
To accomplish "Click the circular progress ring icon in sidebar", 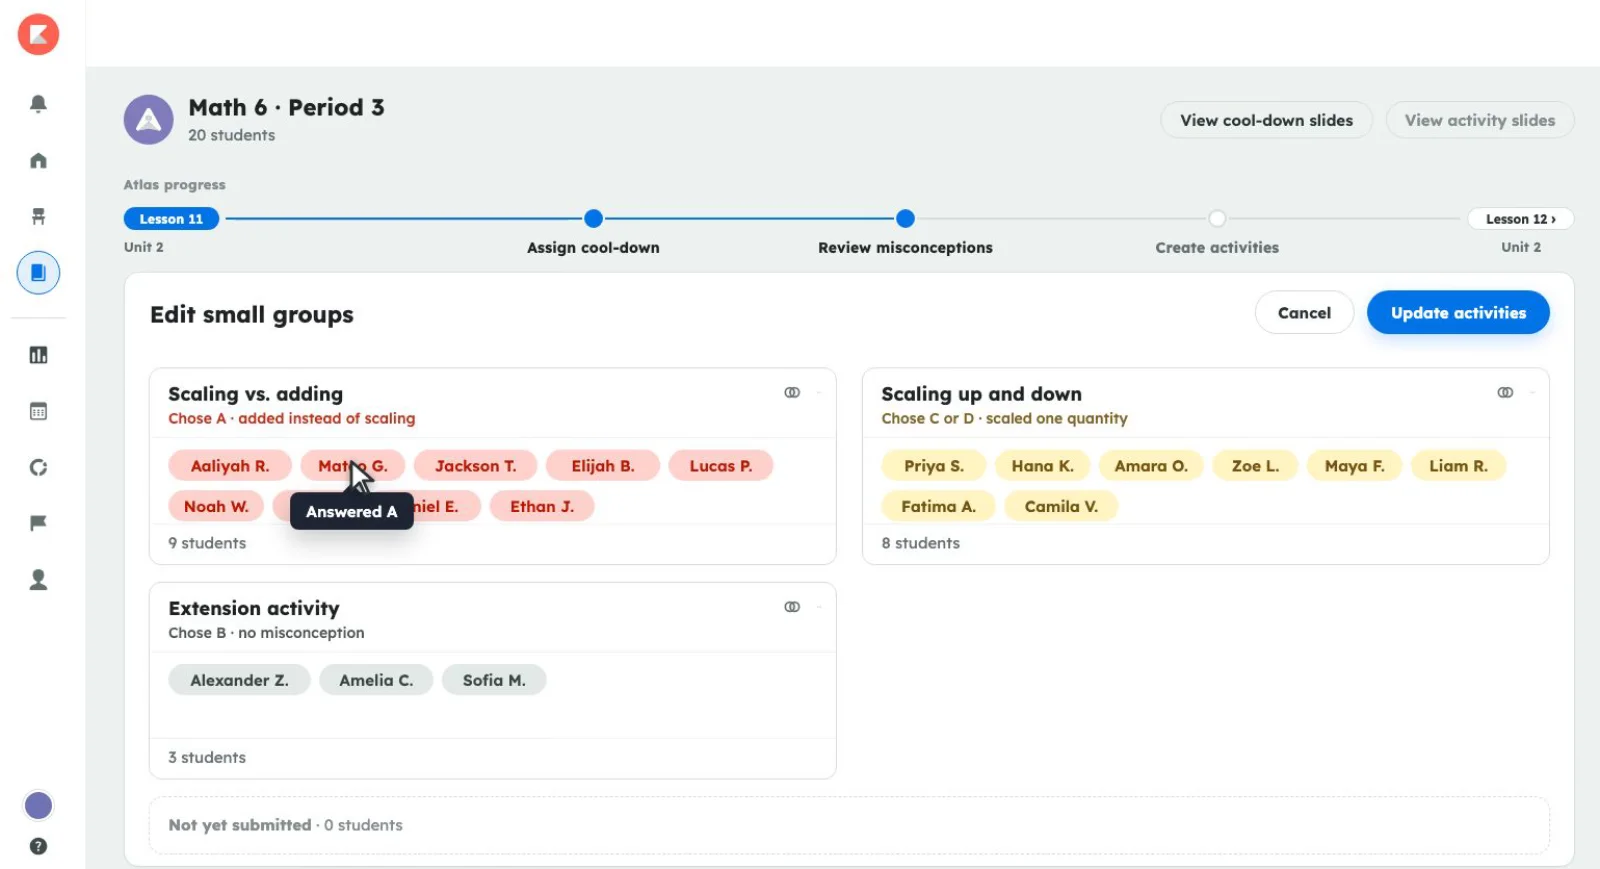I will tap(38, 467).
